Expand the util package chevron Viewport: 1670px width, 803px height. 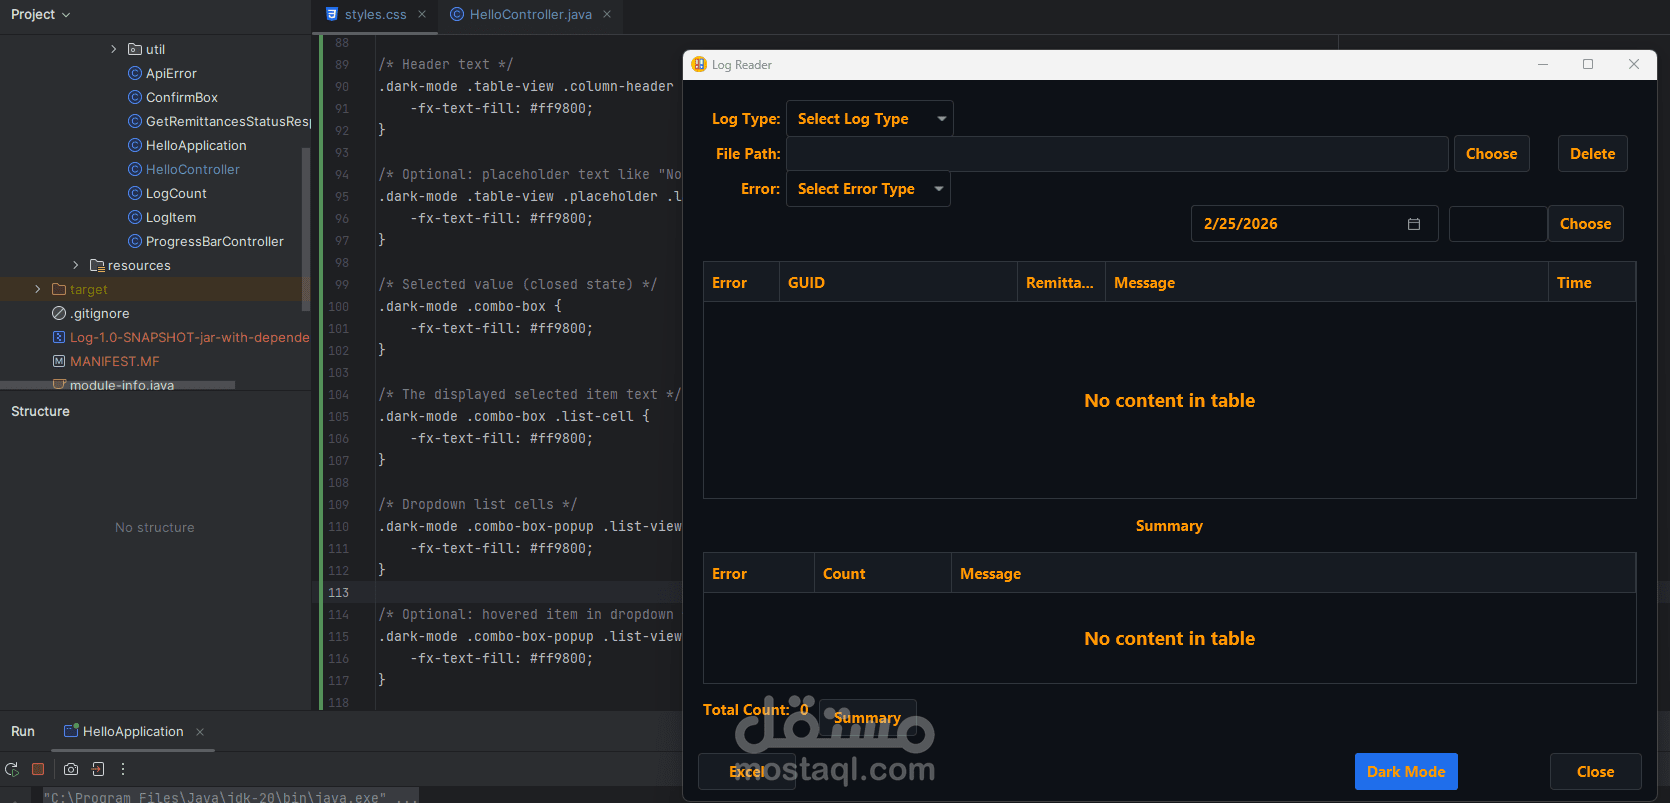(x=114, y=49)
